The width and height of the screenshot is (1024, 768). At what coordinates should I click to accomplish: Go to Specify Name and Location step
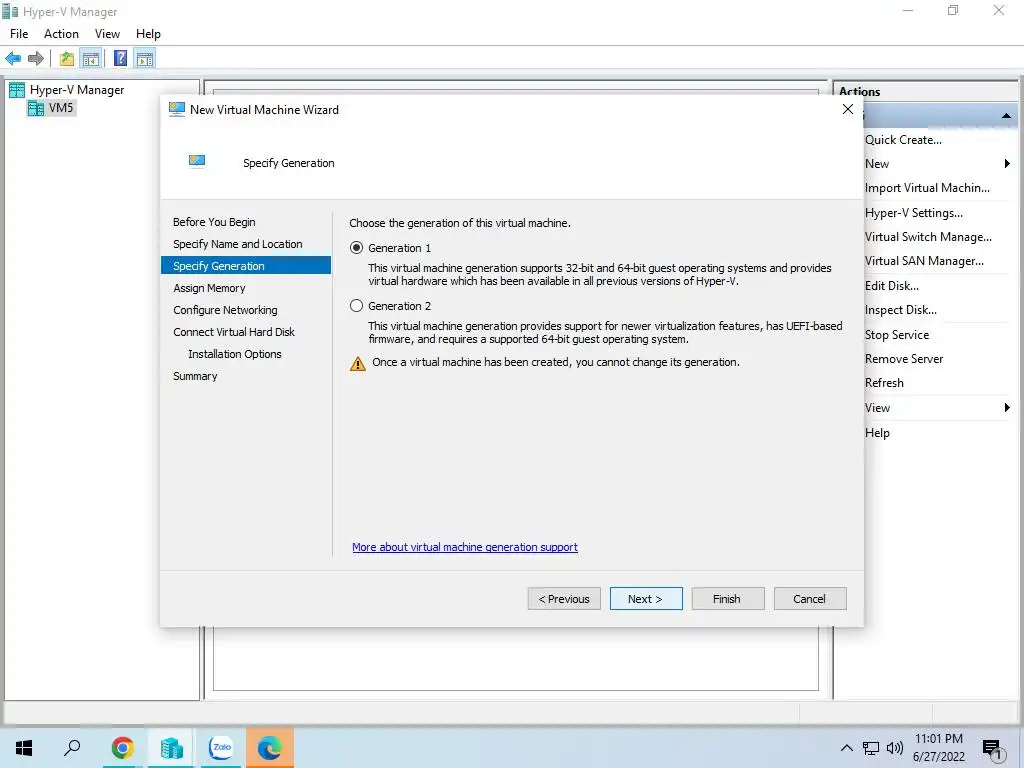tap(238, 244)
